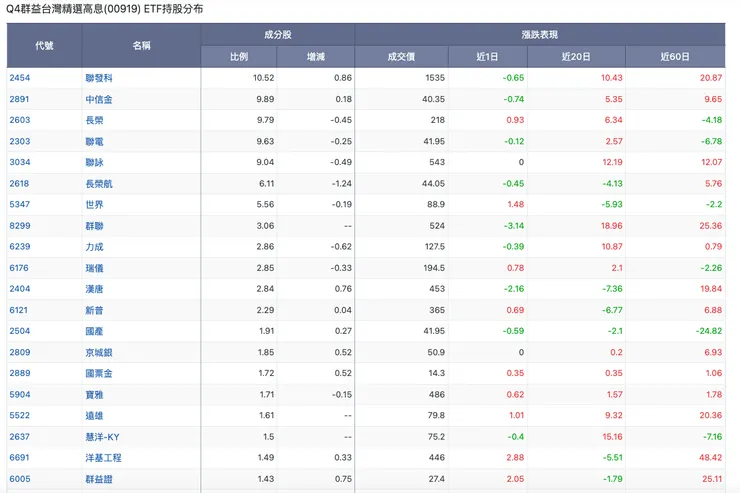Click the 漢唐 stock name link
The width and height of the screenshot is (740, 493).
[x=95, y=289]
